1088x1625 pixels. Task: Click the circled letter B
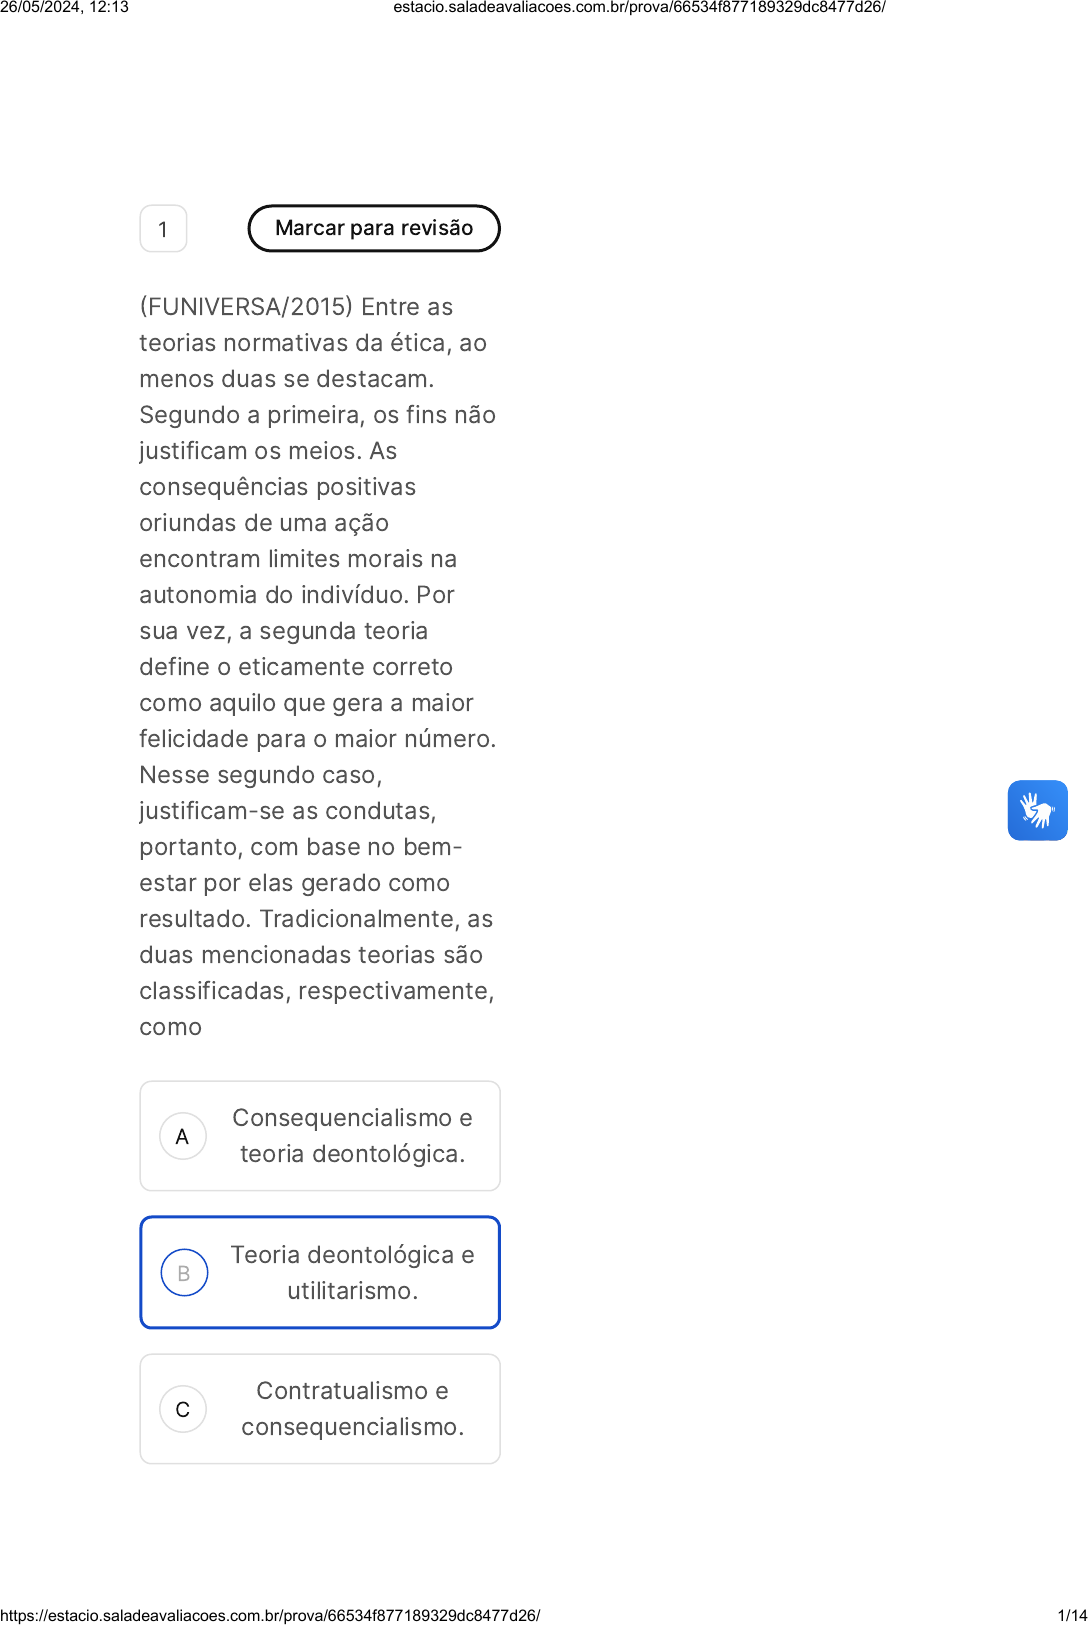184,1273
